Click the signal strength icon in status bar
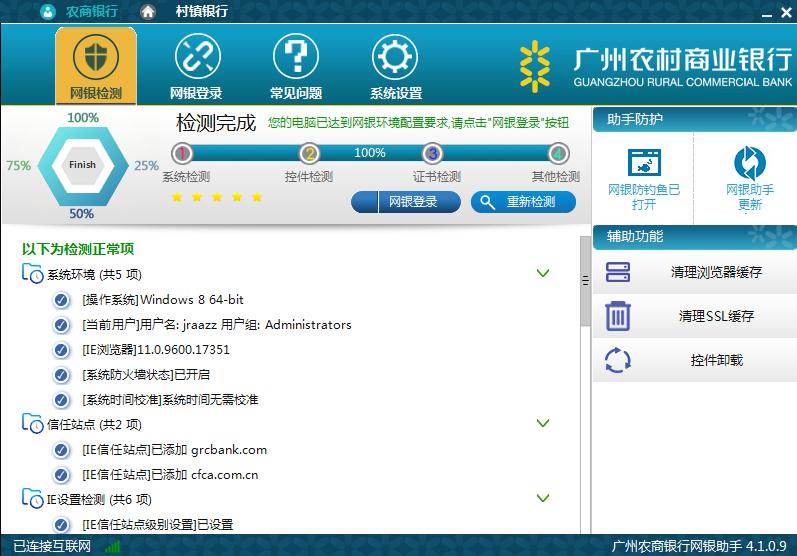The width and height of the screenshot is (797, 556). coord(113,547)
